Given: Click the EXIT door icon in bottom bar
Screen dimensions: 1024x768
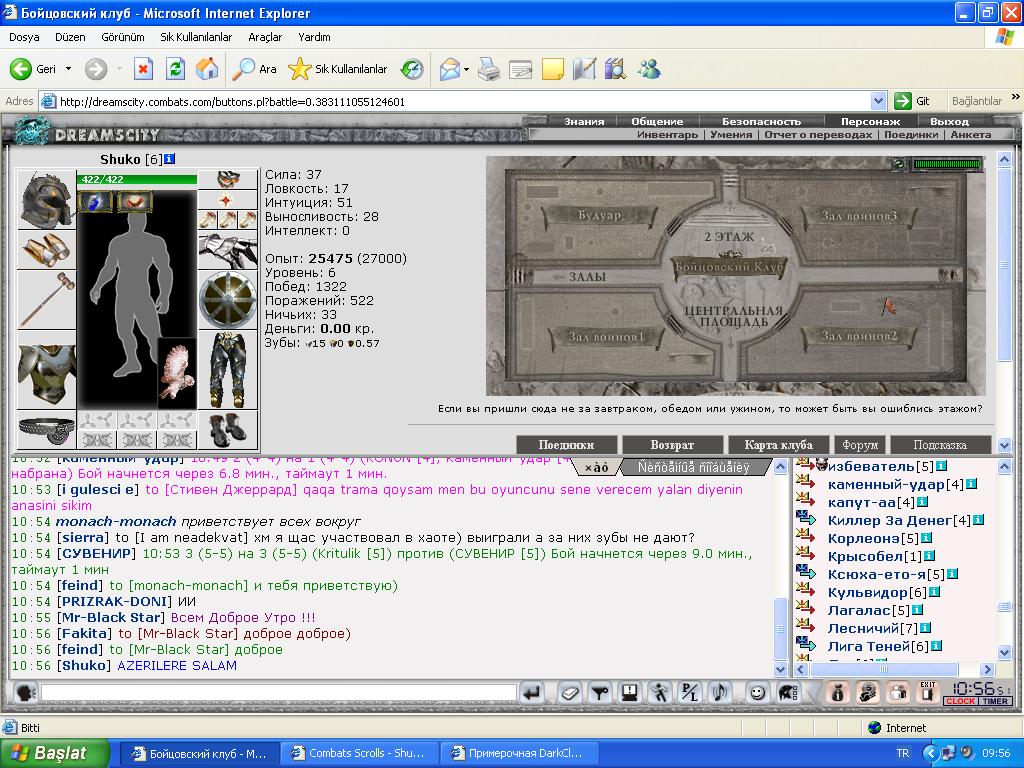Looking at the screenshot, I should [927, 692].
